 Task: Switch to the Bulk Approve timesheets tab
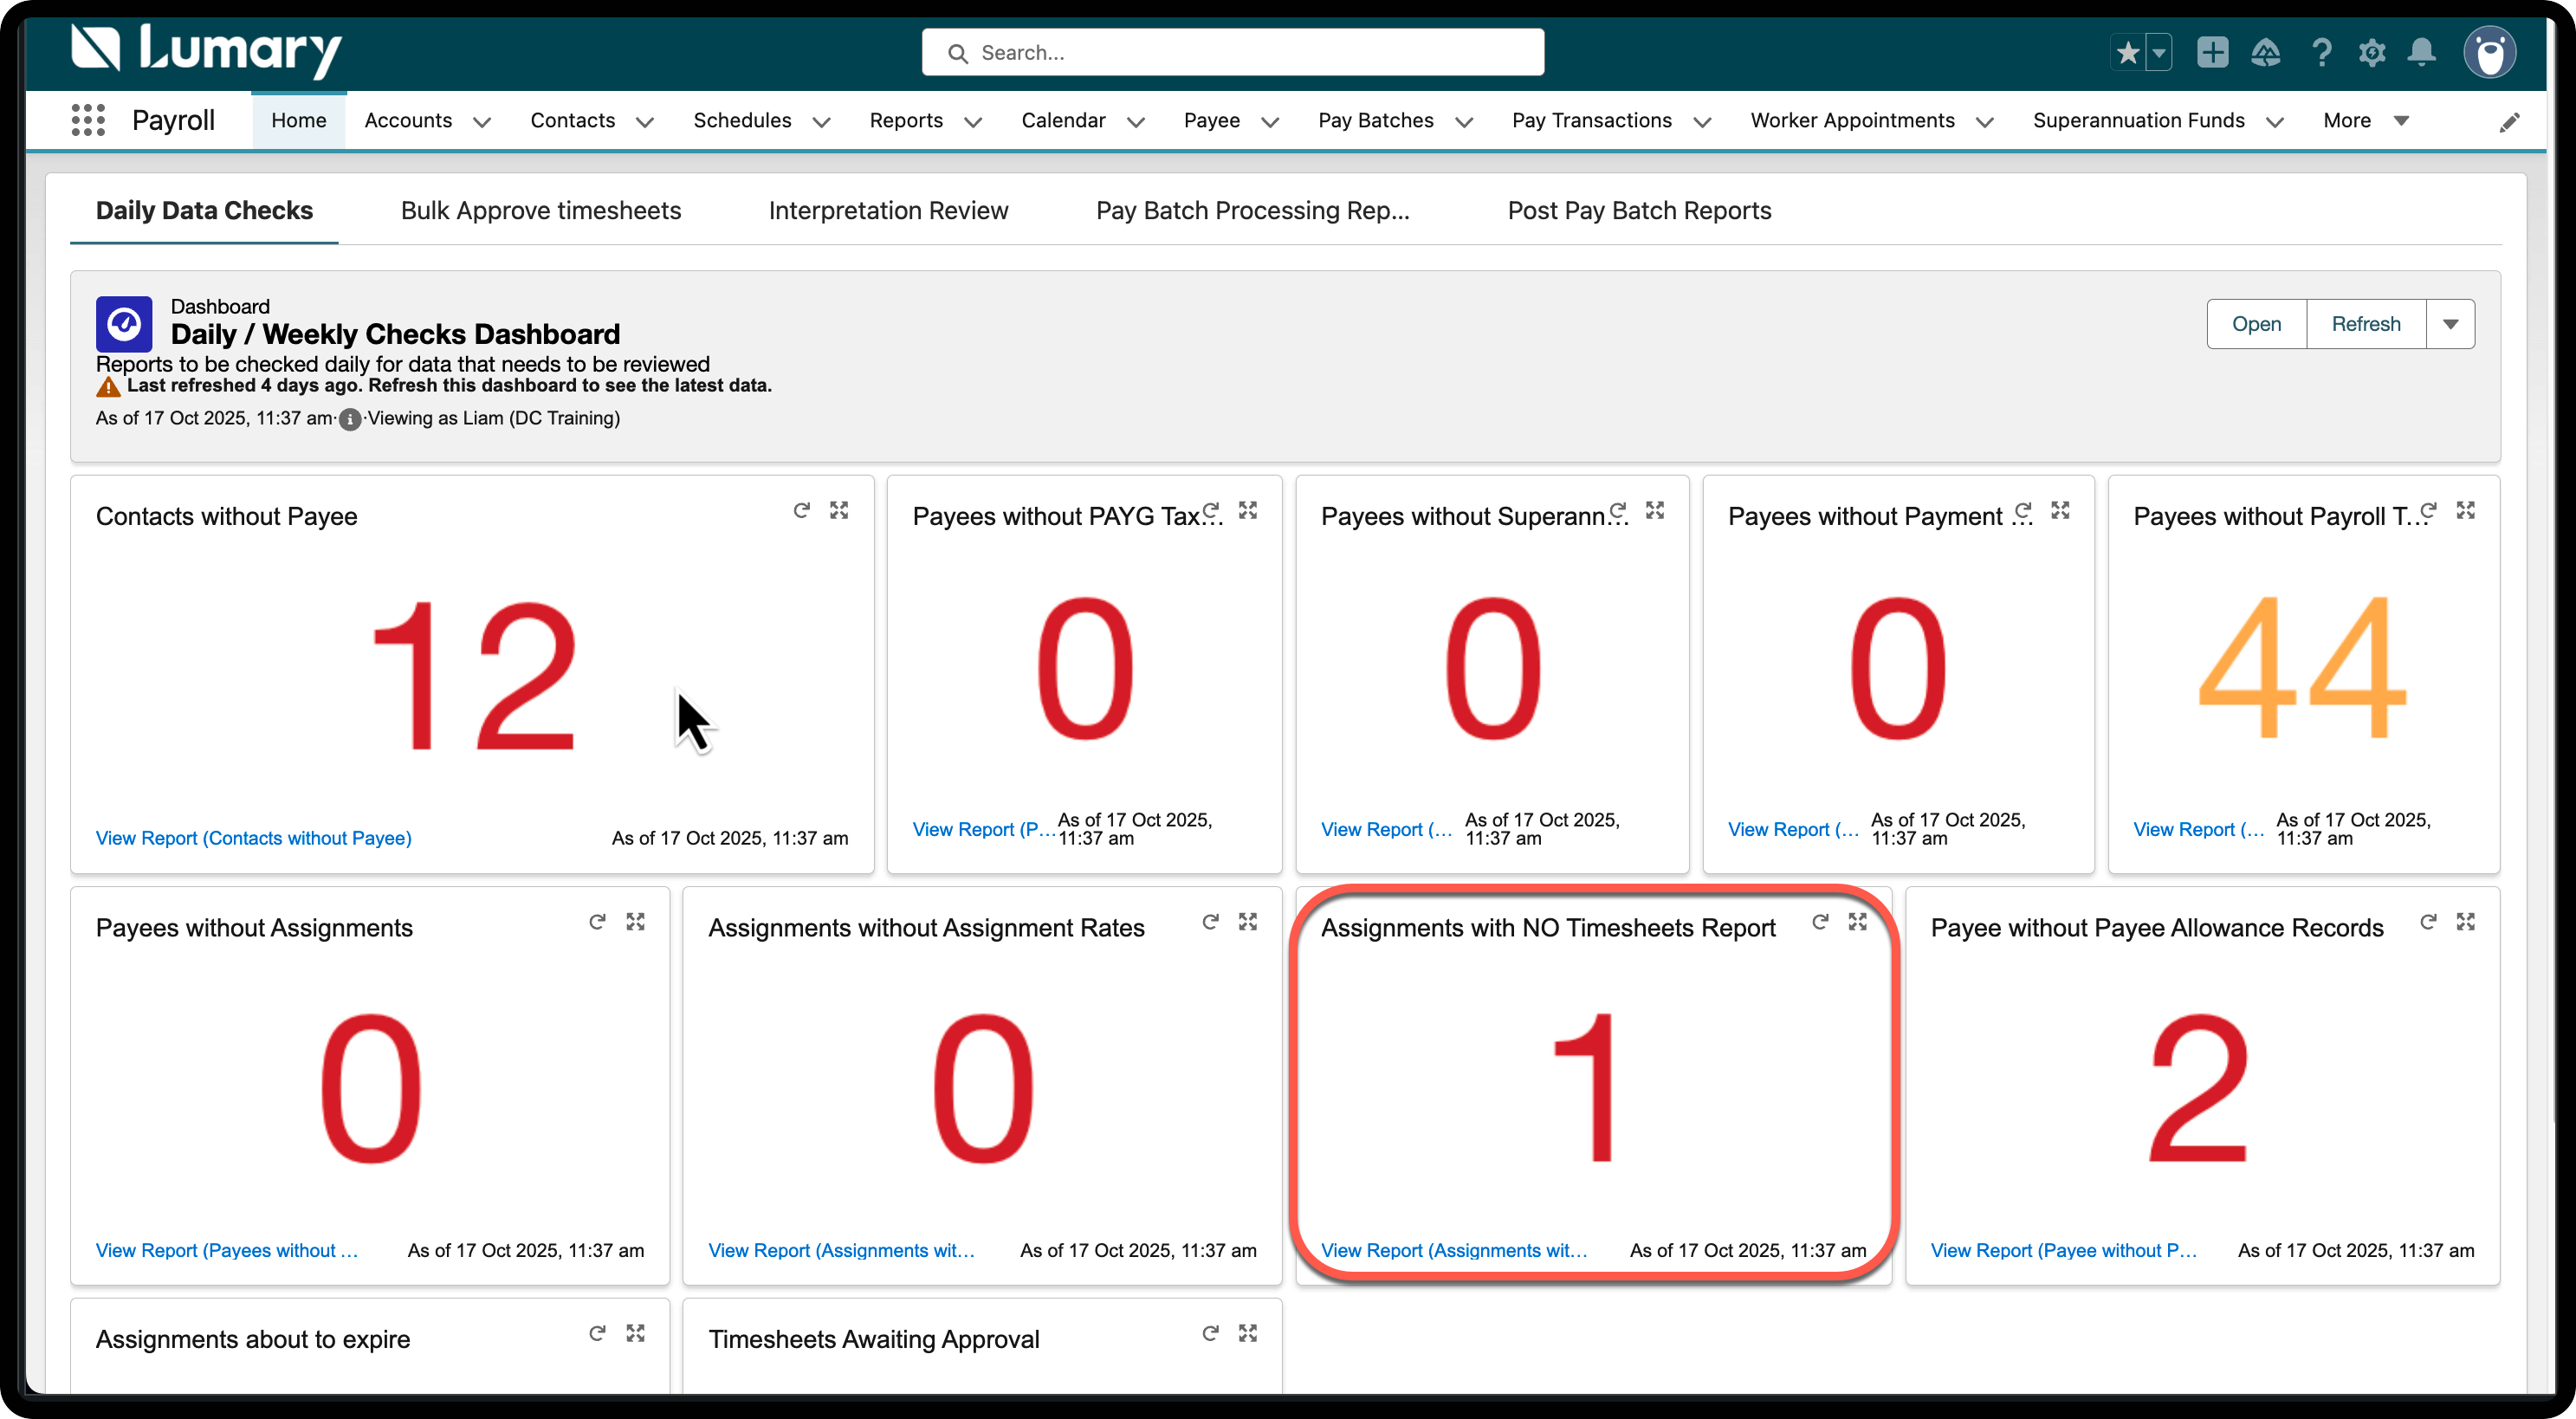pyautogui.click(x=540, y=211)
